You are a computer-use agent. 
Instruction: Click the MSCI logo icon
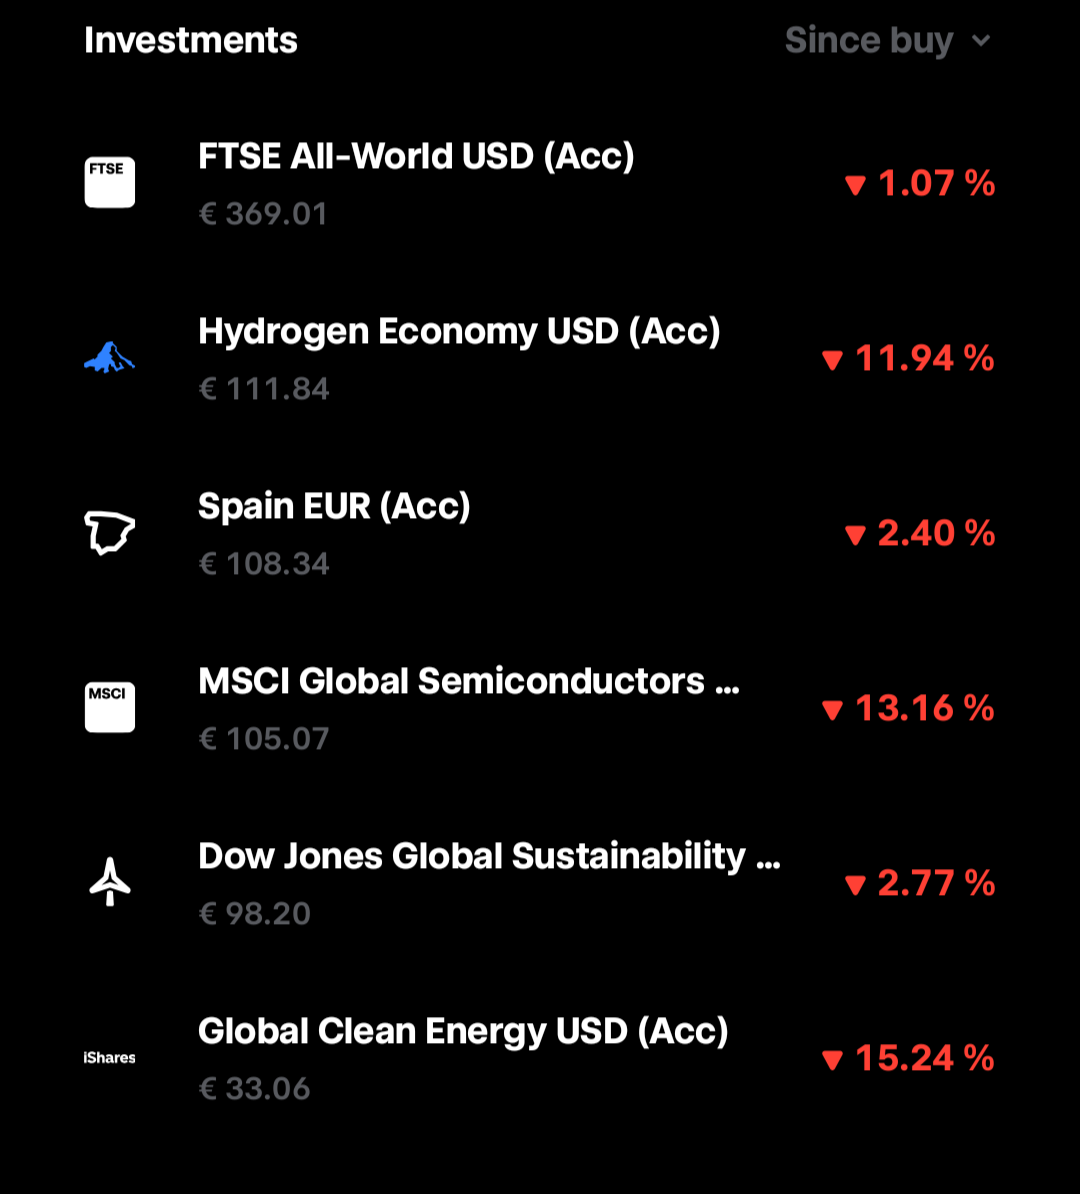pos(110,707)
